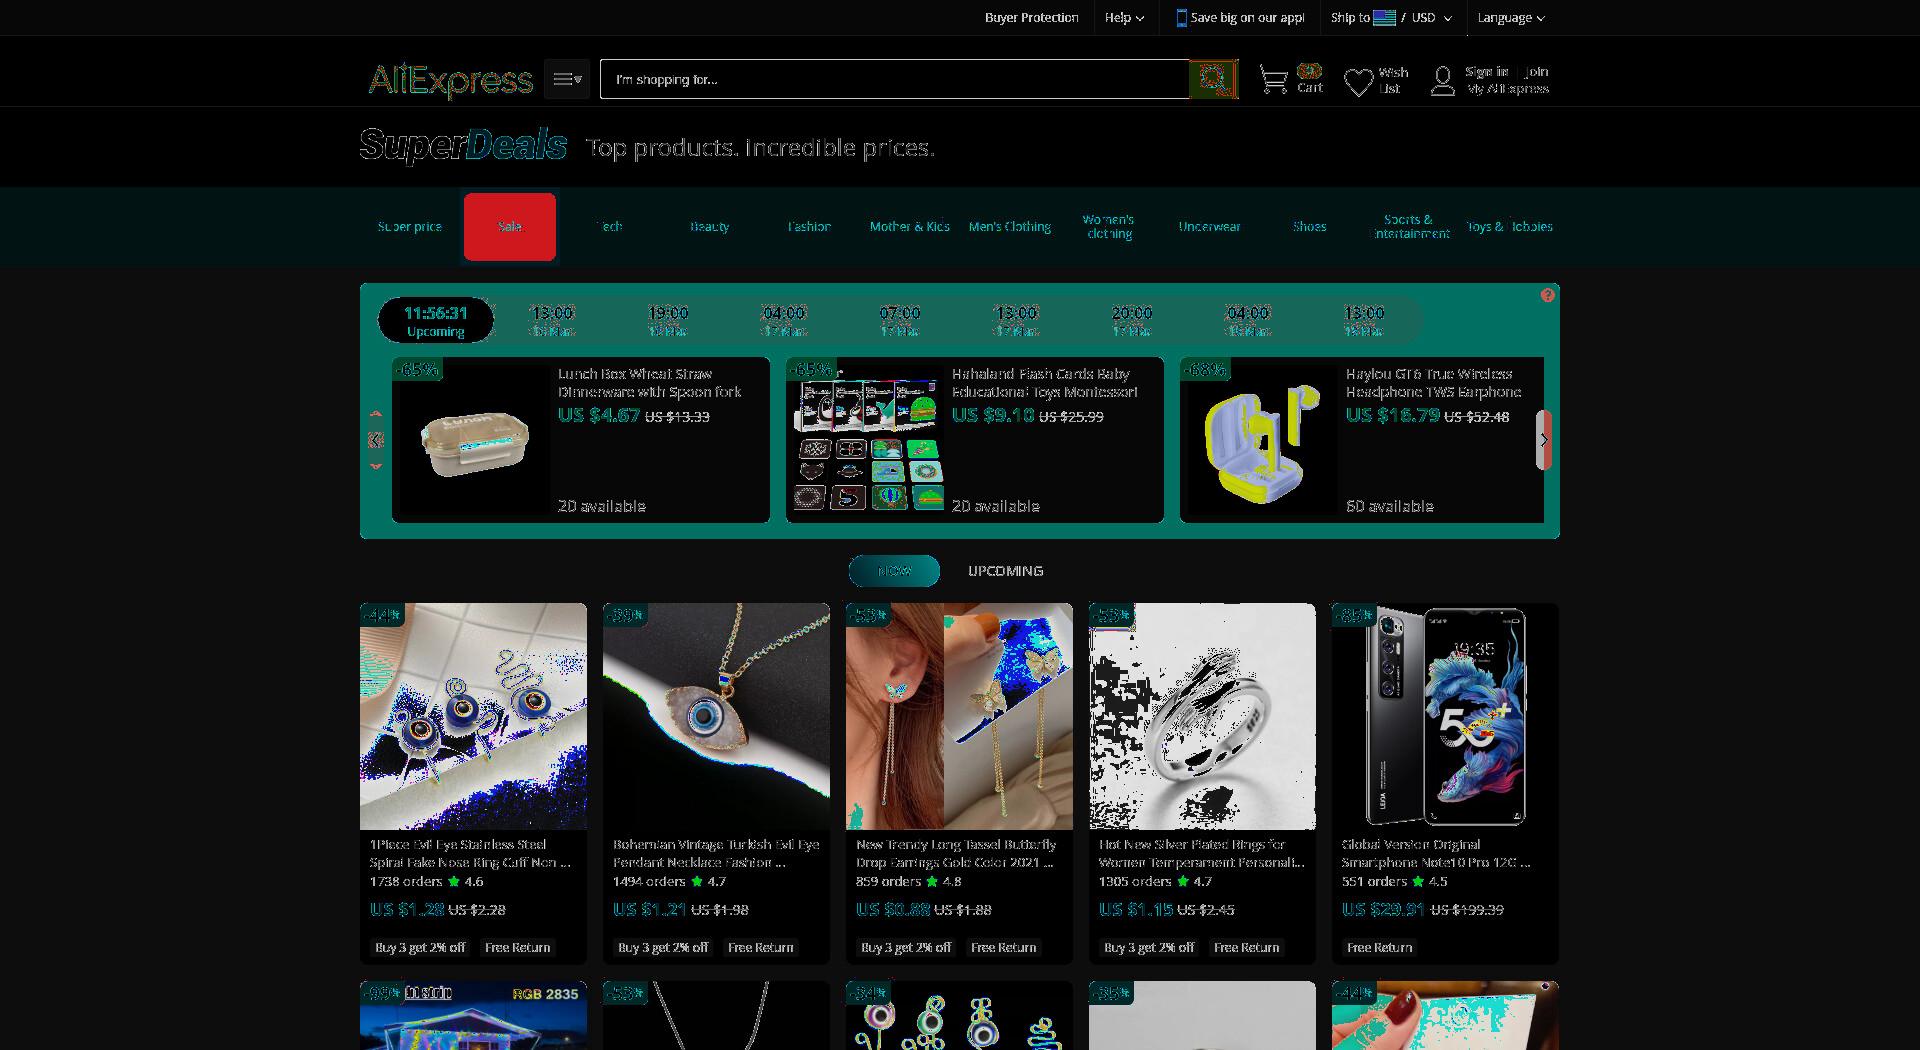Click the previous arrow of the deals carousel
The height and width of the screenshot is (1050, 1920).
(376, 440)
